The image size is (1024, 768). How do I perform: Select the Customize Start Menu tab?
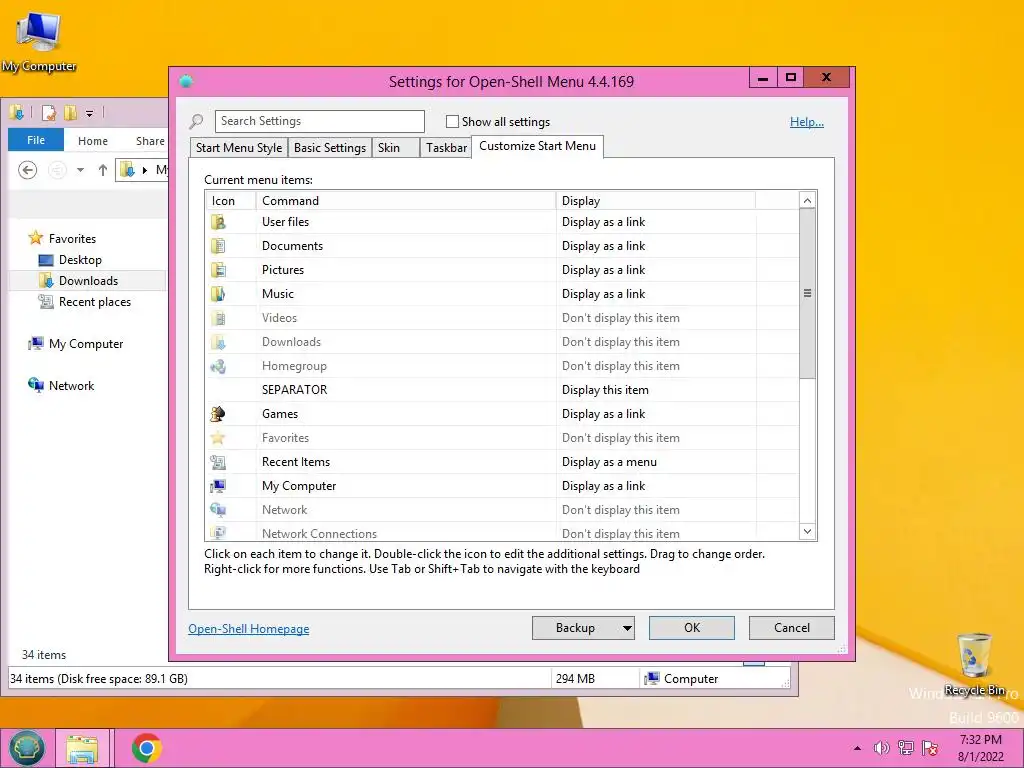coord(537,146)
